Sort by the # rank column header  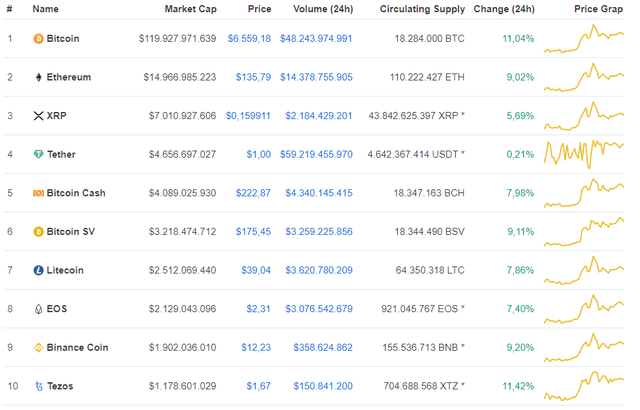point(9,9)
